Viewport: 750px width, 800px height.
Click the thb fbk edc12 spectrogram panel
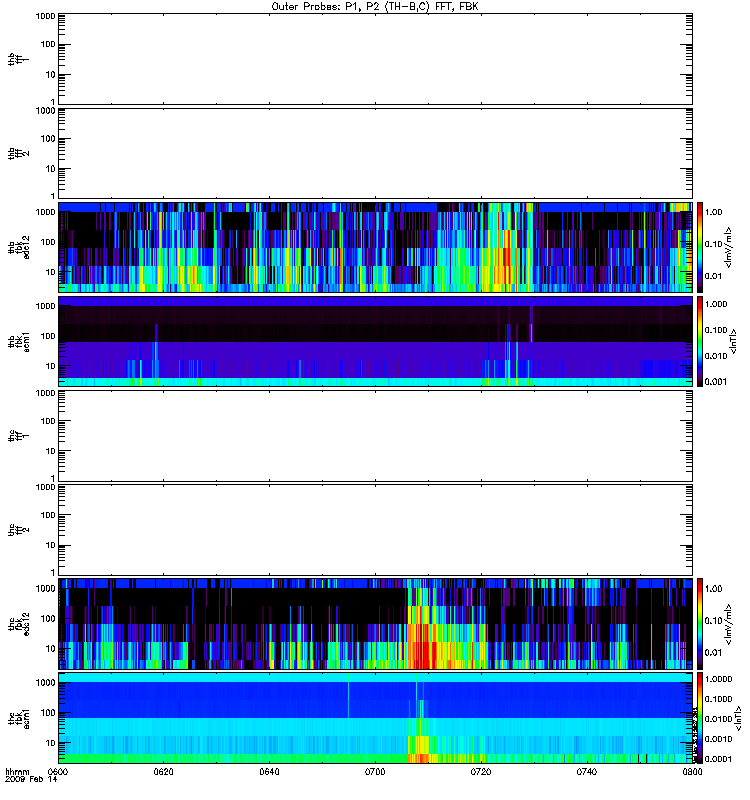click(x=376, y=247)
